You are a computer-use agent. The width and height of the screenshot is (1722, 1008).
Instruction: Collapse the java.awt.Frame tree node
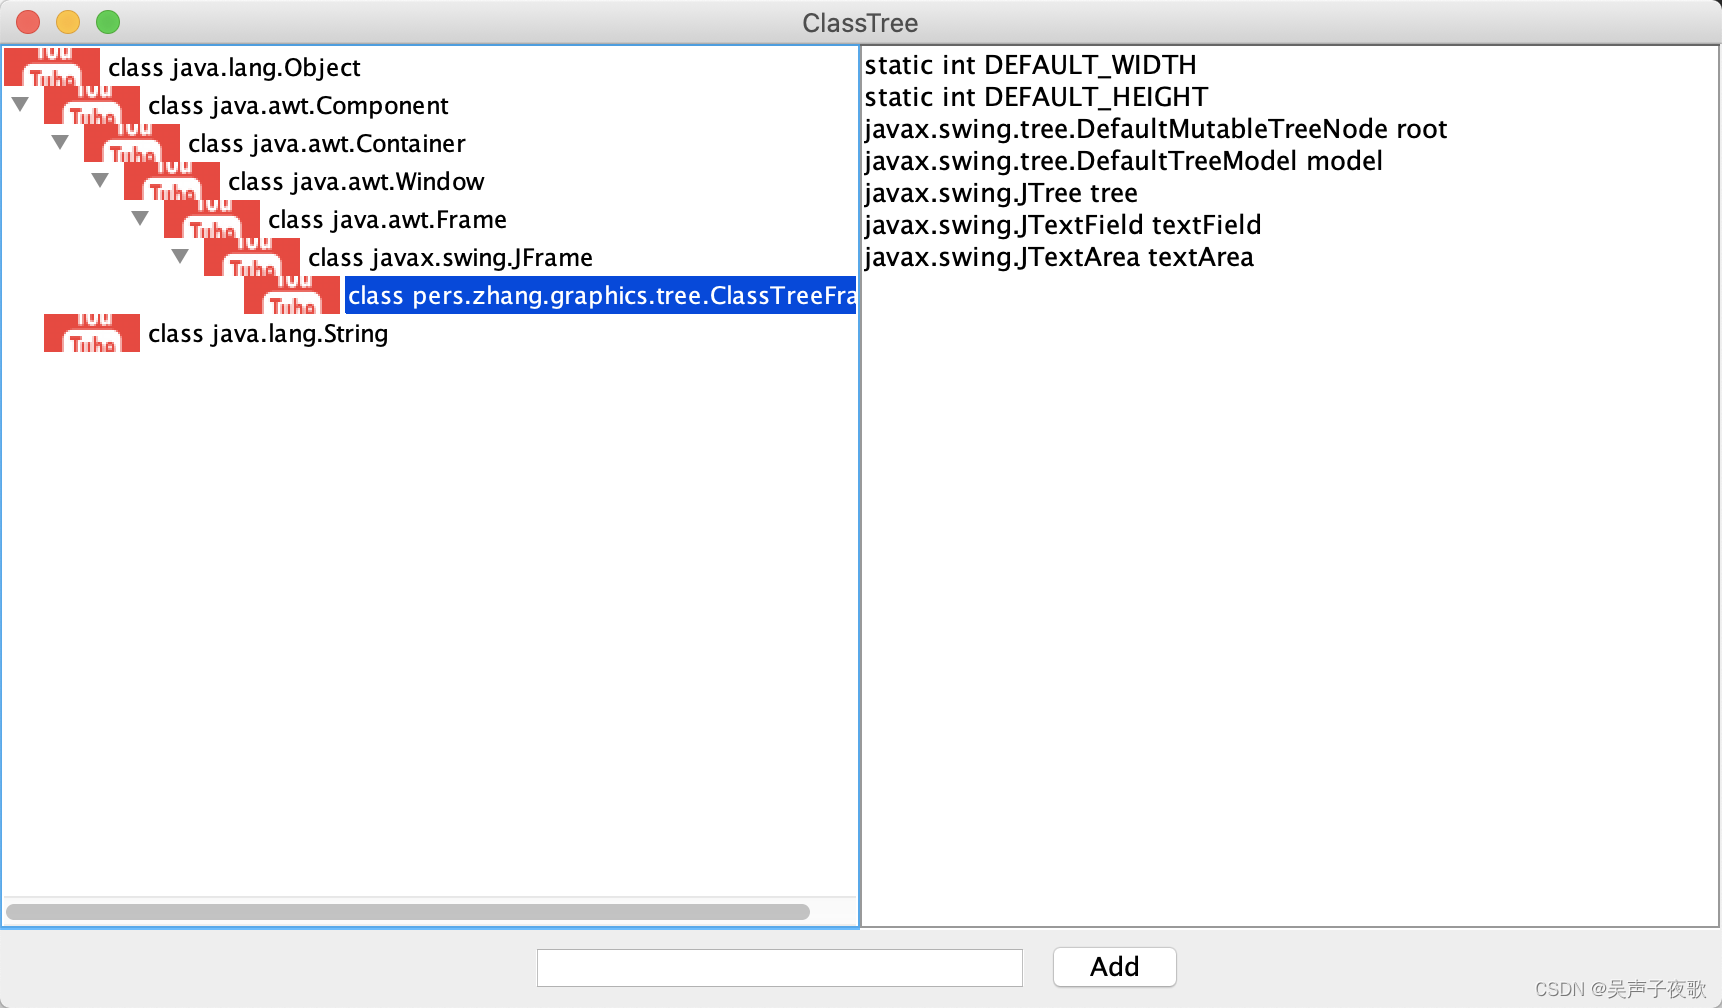[x=140, y=218]
